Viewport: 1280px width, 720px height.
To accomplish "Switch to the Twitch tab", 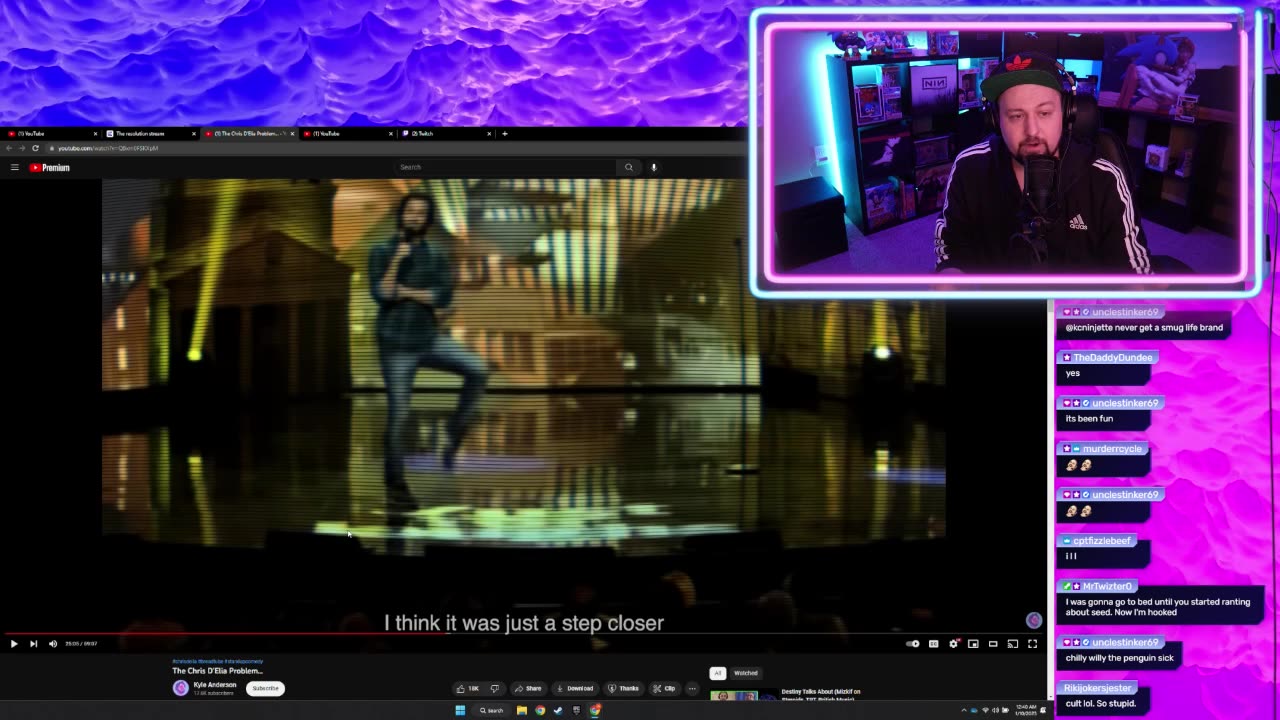I will [x=445, y=133].
